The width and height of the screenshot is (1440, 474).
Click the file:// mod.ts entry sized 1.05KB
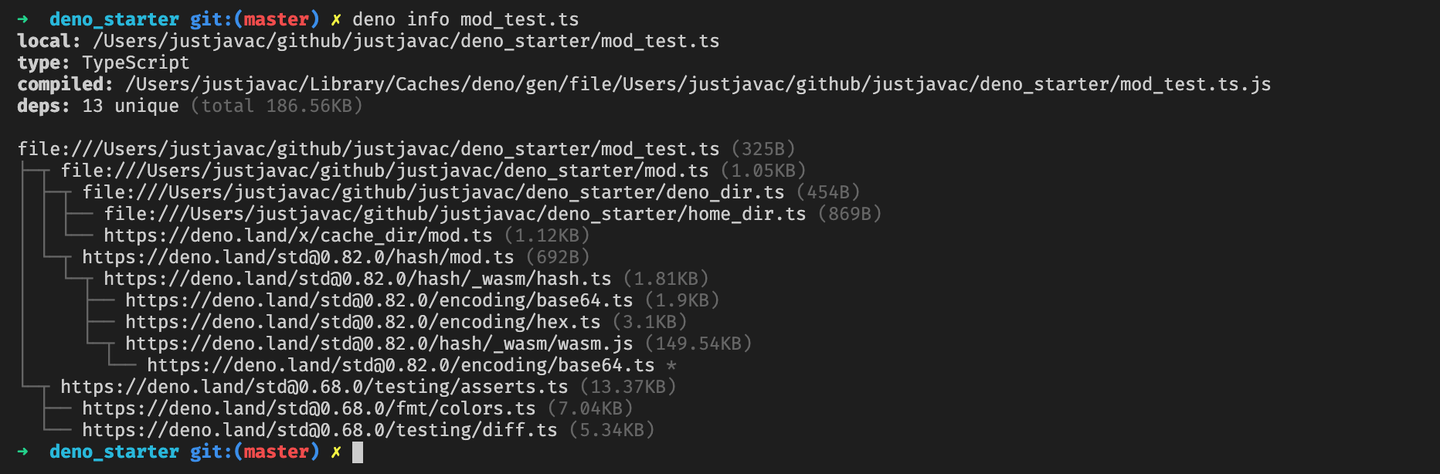tap(384, 171)
